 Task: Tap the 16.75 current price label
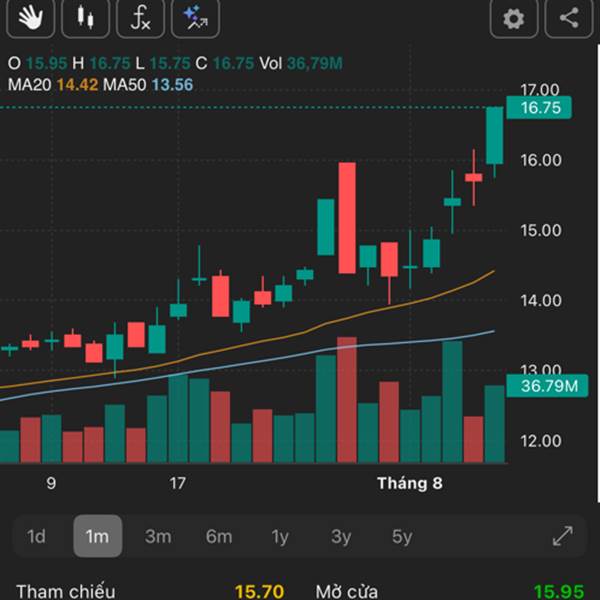539,108
